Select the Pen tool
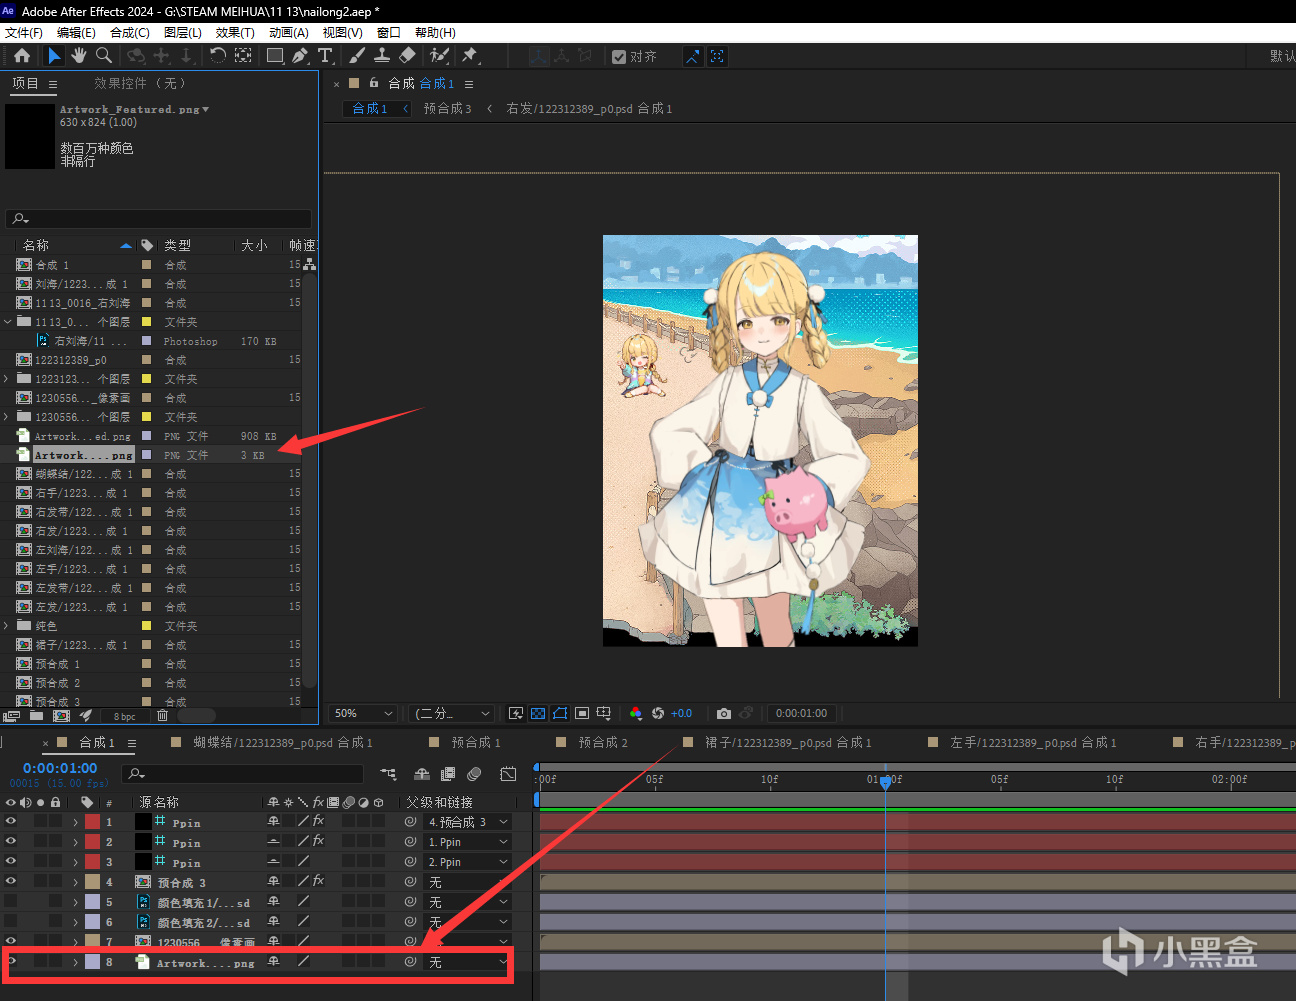Viewport: 1296px width, 1001px height. 300,56
